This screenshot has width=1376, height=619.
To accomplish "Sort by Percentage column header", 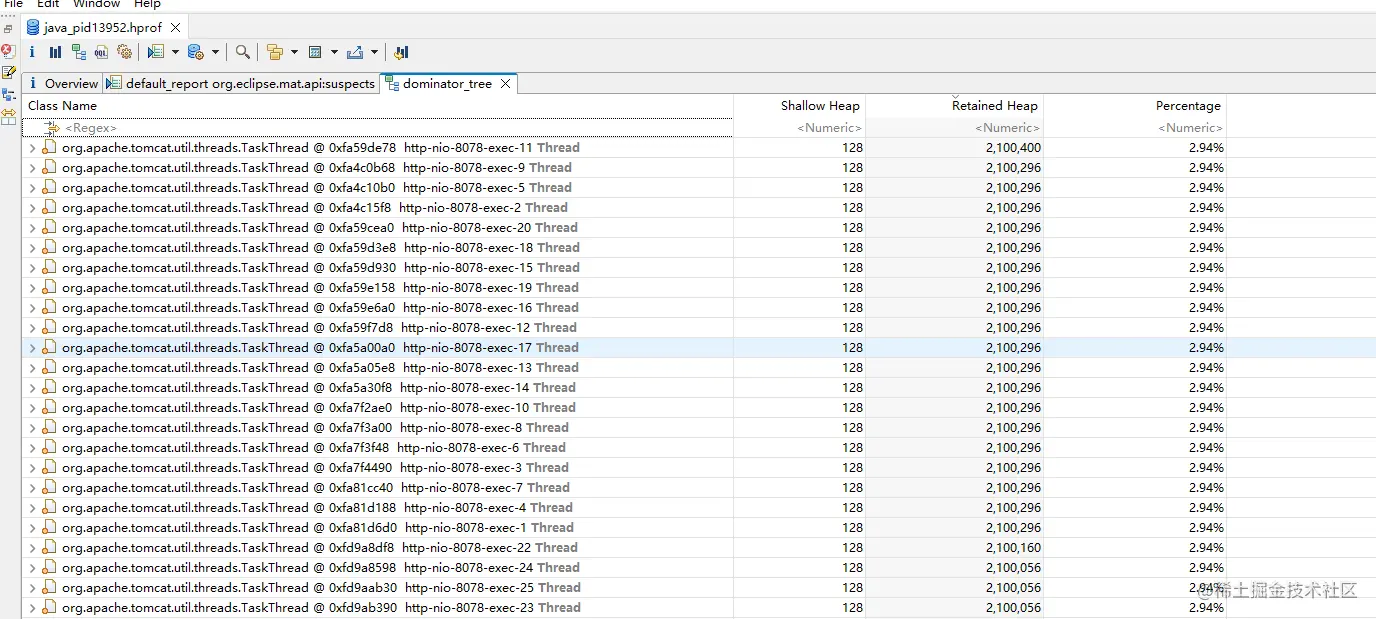I will (1135, 106).
